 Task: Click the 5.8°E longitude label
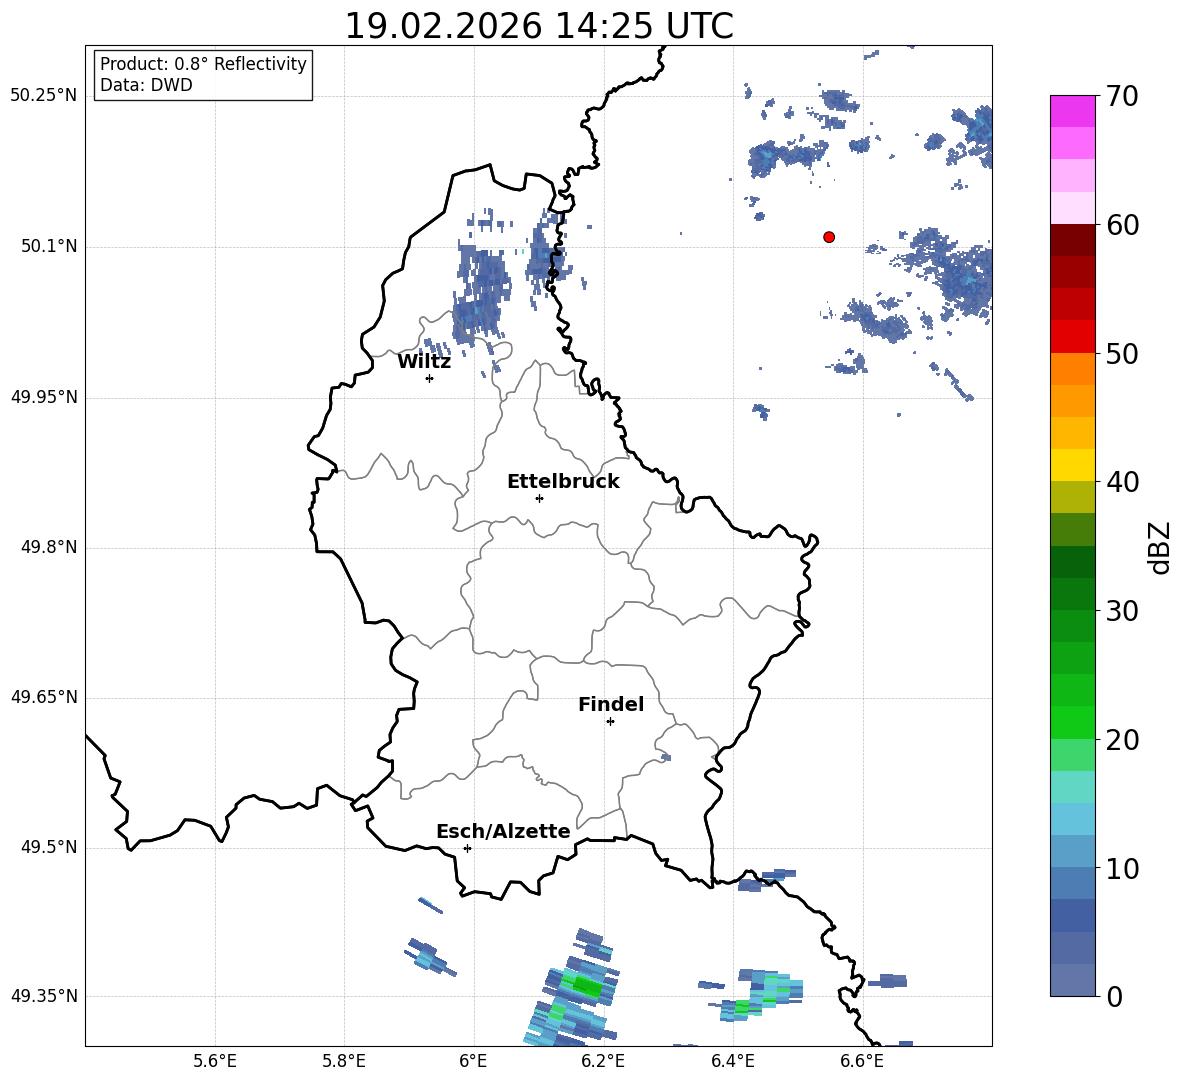344,1061
